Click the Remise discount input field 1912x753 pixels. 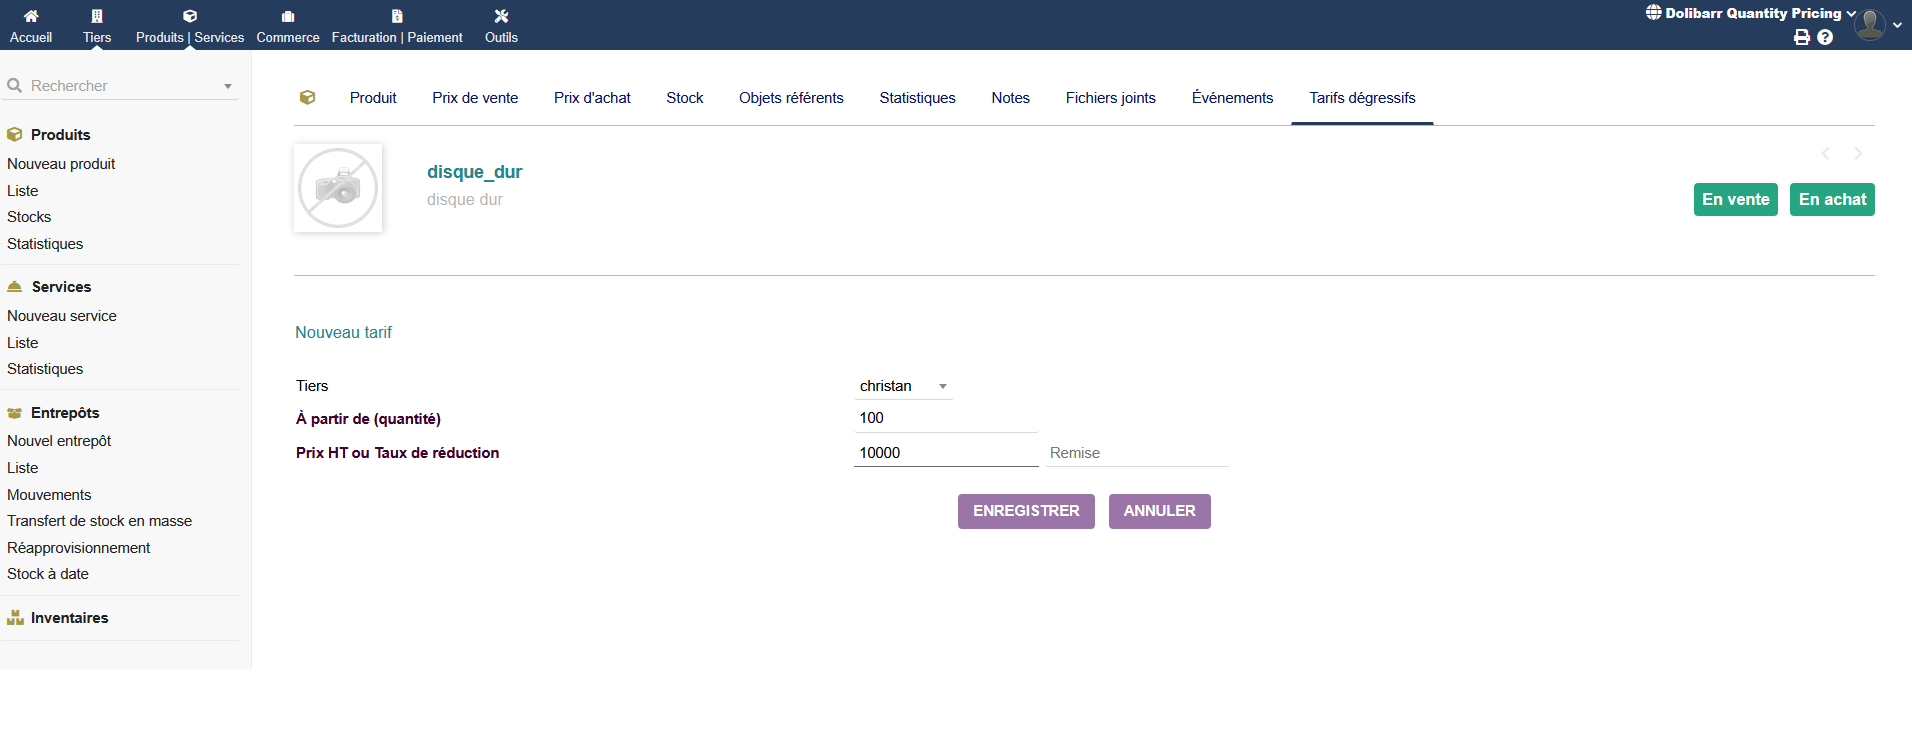tap(1136, 453)
